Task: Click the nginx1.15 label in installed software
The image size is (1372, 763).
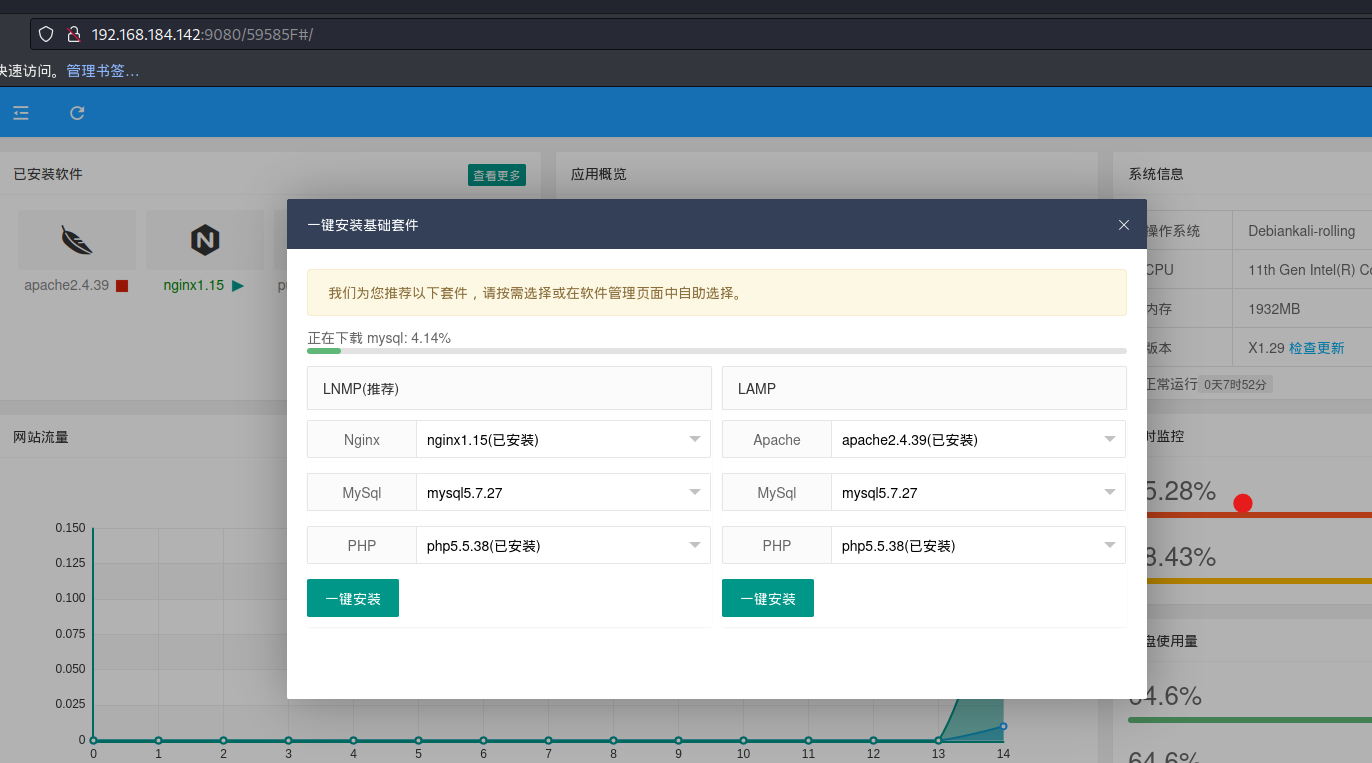Action: (194, 285)
